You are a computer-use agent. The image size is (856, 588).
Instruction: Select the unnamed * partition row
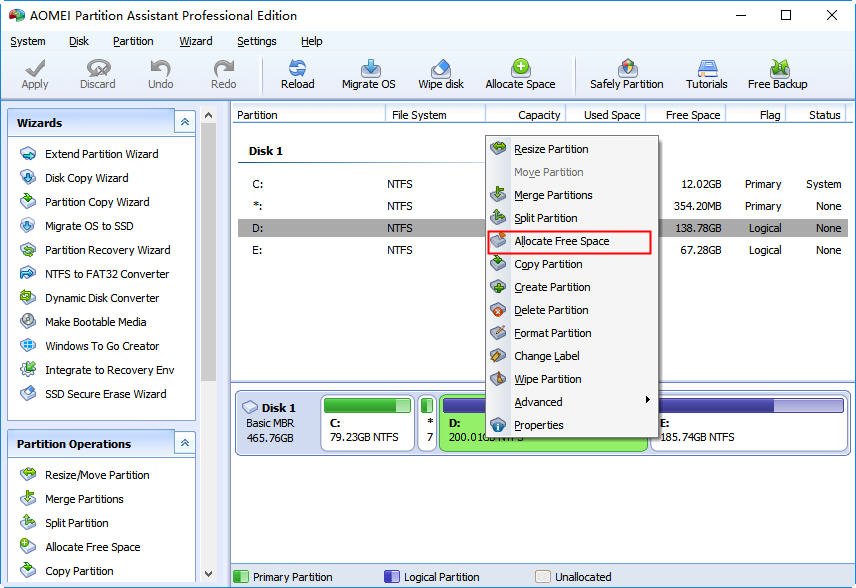543,206
